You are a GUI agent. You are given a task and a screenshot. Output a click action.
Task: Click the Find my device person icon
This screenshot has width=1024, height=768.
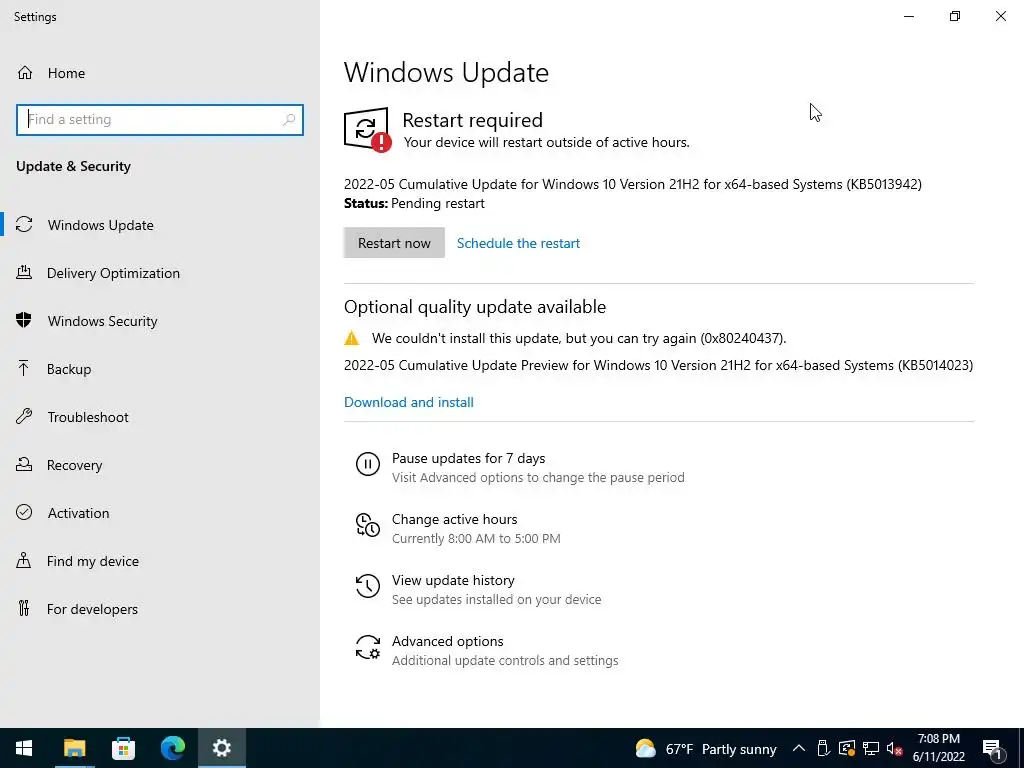click(24, 560)
